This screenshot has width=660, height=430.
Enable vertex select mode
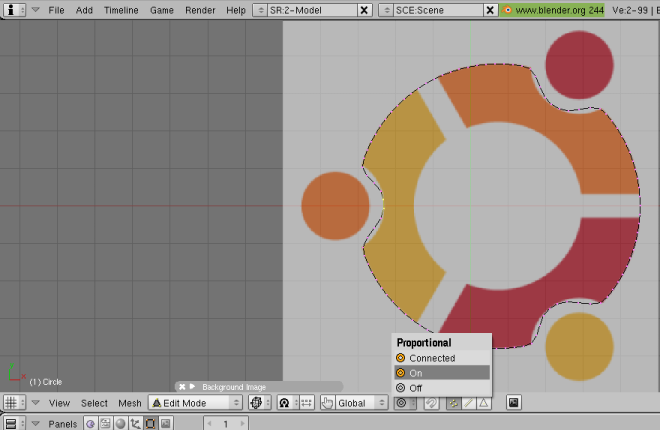pyautogui.click(x=453, y=403)
